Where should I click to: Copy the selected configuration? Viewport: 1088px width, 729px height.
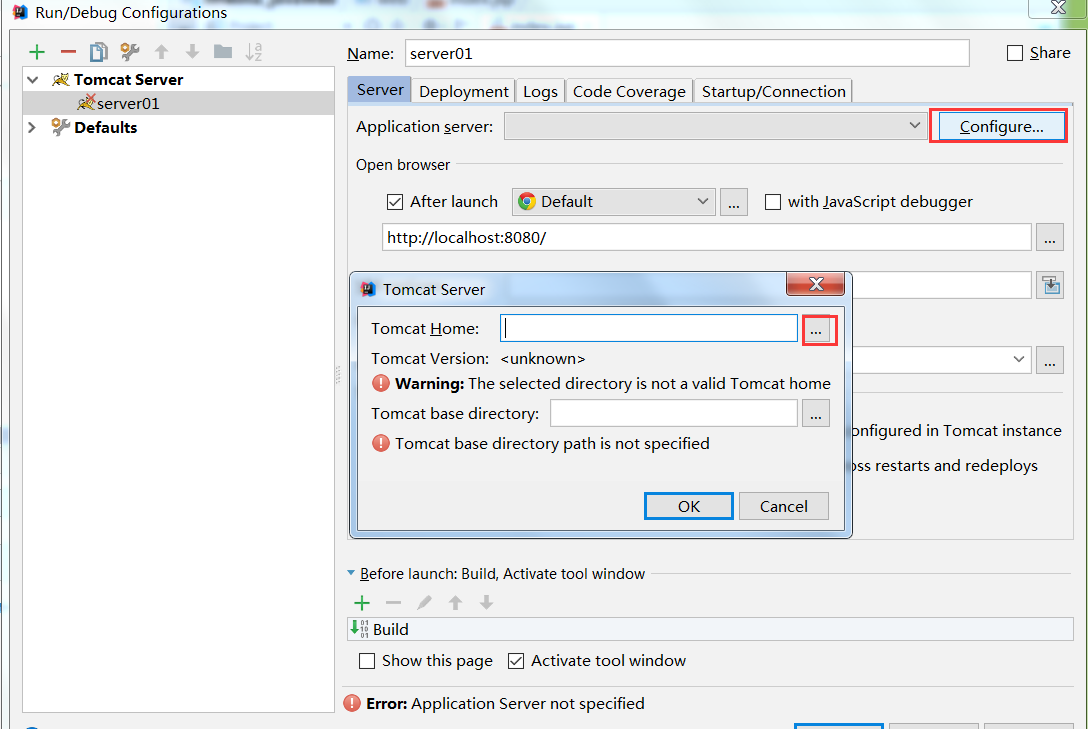click(99, 52)
